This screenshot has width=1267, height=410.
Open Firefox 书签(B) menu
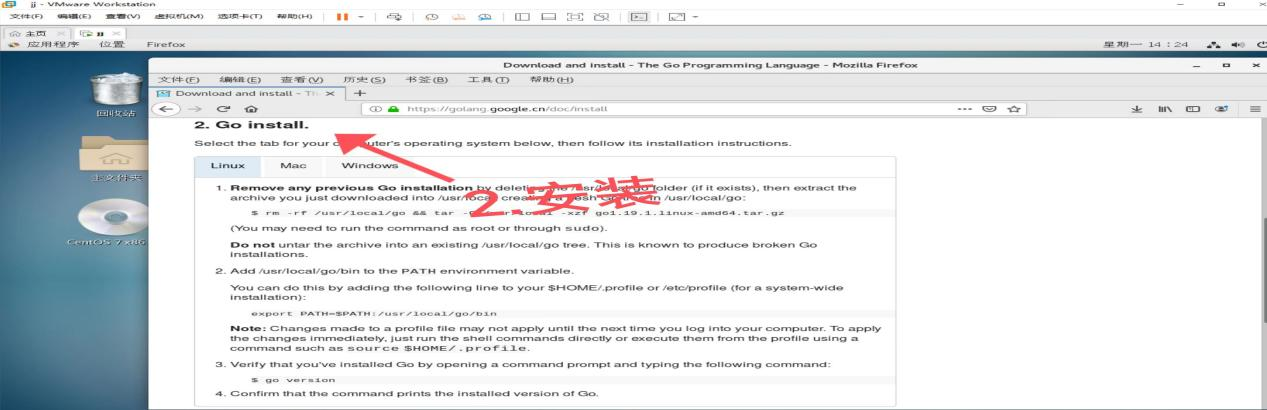pos(426,79)
